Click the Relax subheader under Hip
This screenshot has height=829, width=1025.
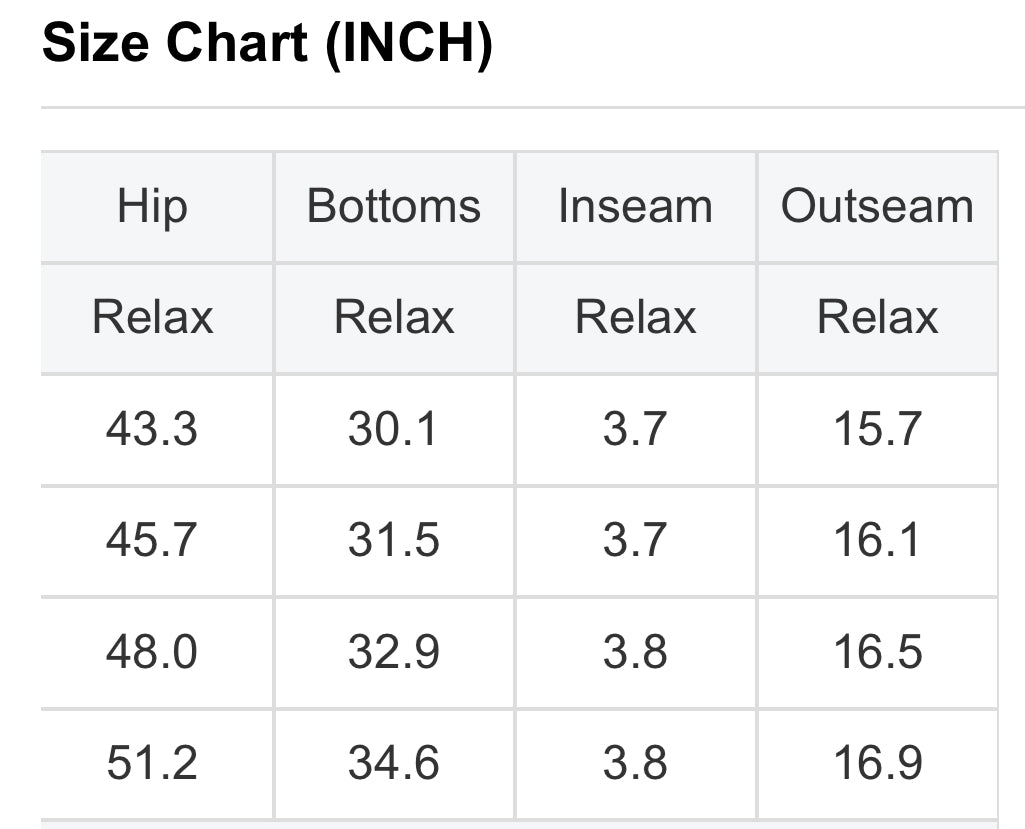[152, 318]
